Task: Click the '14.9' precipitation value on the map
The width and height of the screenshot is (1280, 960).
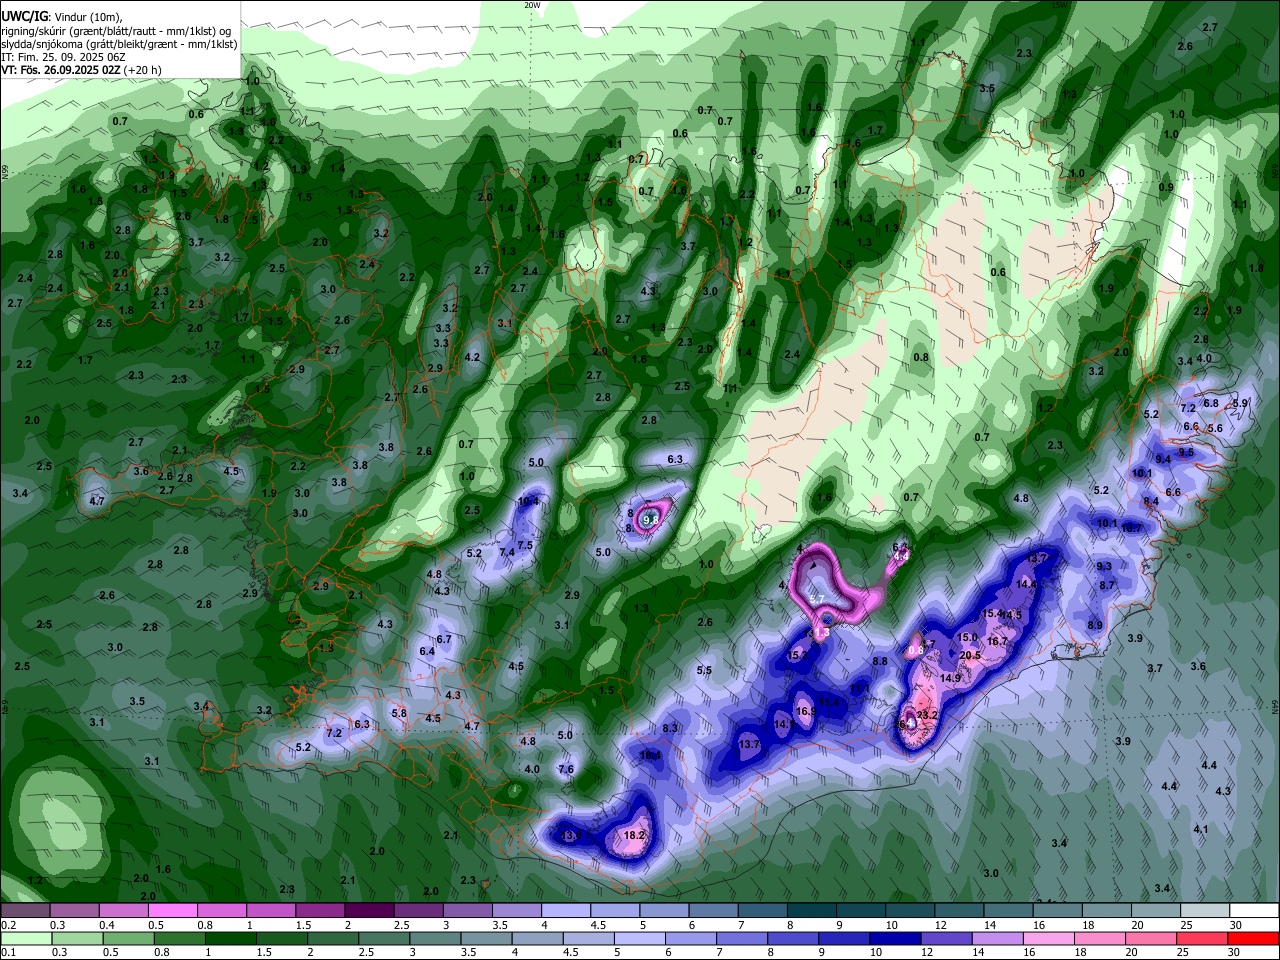Action: click(950, 678)
